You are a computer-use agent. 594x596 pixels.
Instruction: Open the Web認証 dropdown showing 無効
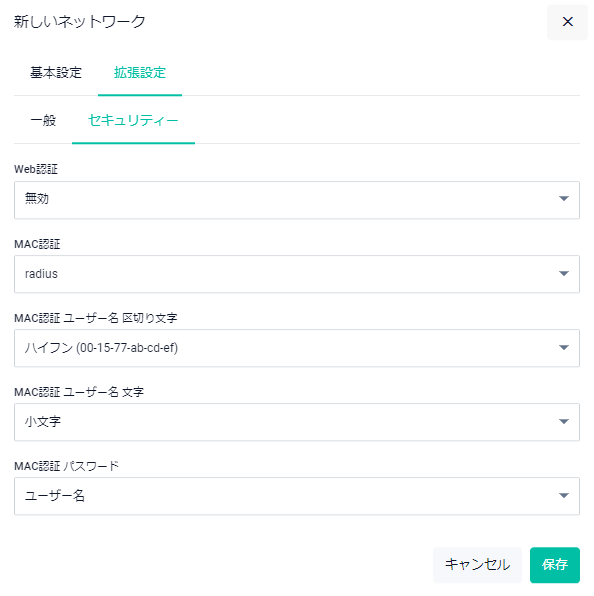[297, 200]
